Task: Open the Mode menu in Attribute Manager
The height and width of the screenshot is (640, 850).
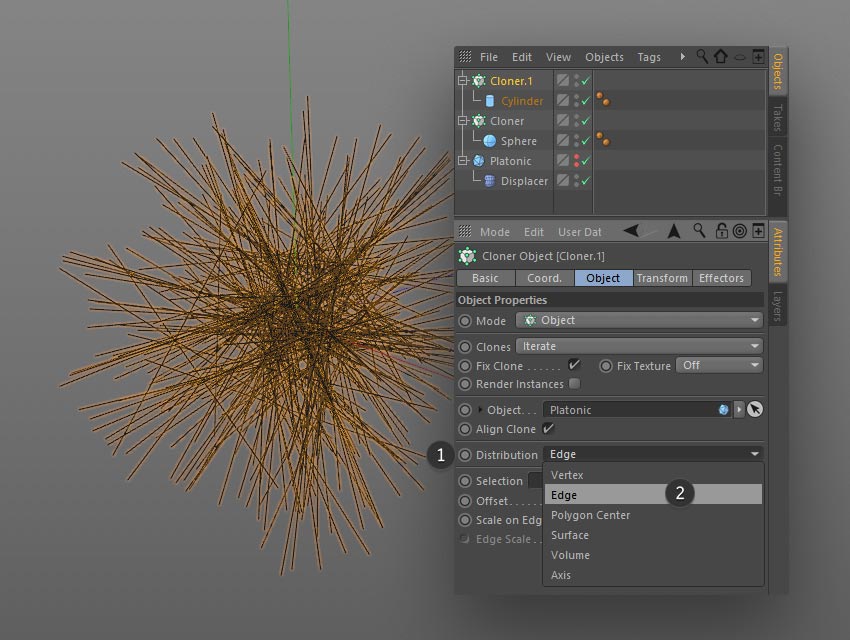Action: pyautogui.click(x=494, y=232)
